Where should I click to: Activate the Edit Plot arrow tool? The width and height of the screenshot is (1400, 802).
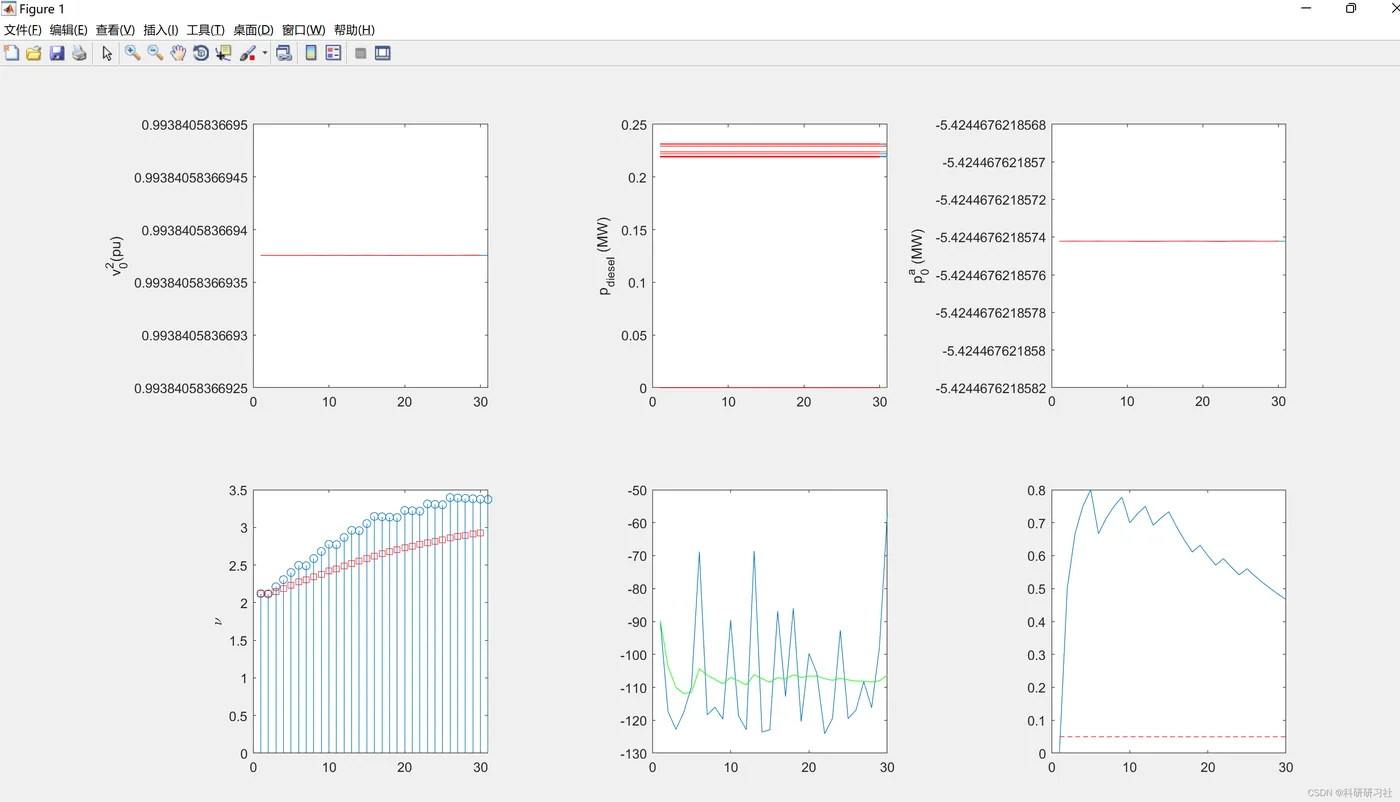tap(107, 53)
